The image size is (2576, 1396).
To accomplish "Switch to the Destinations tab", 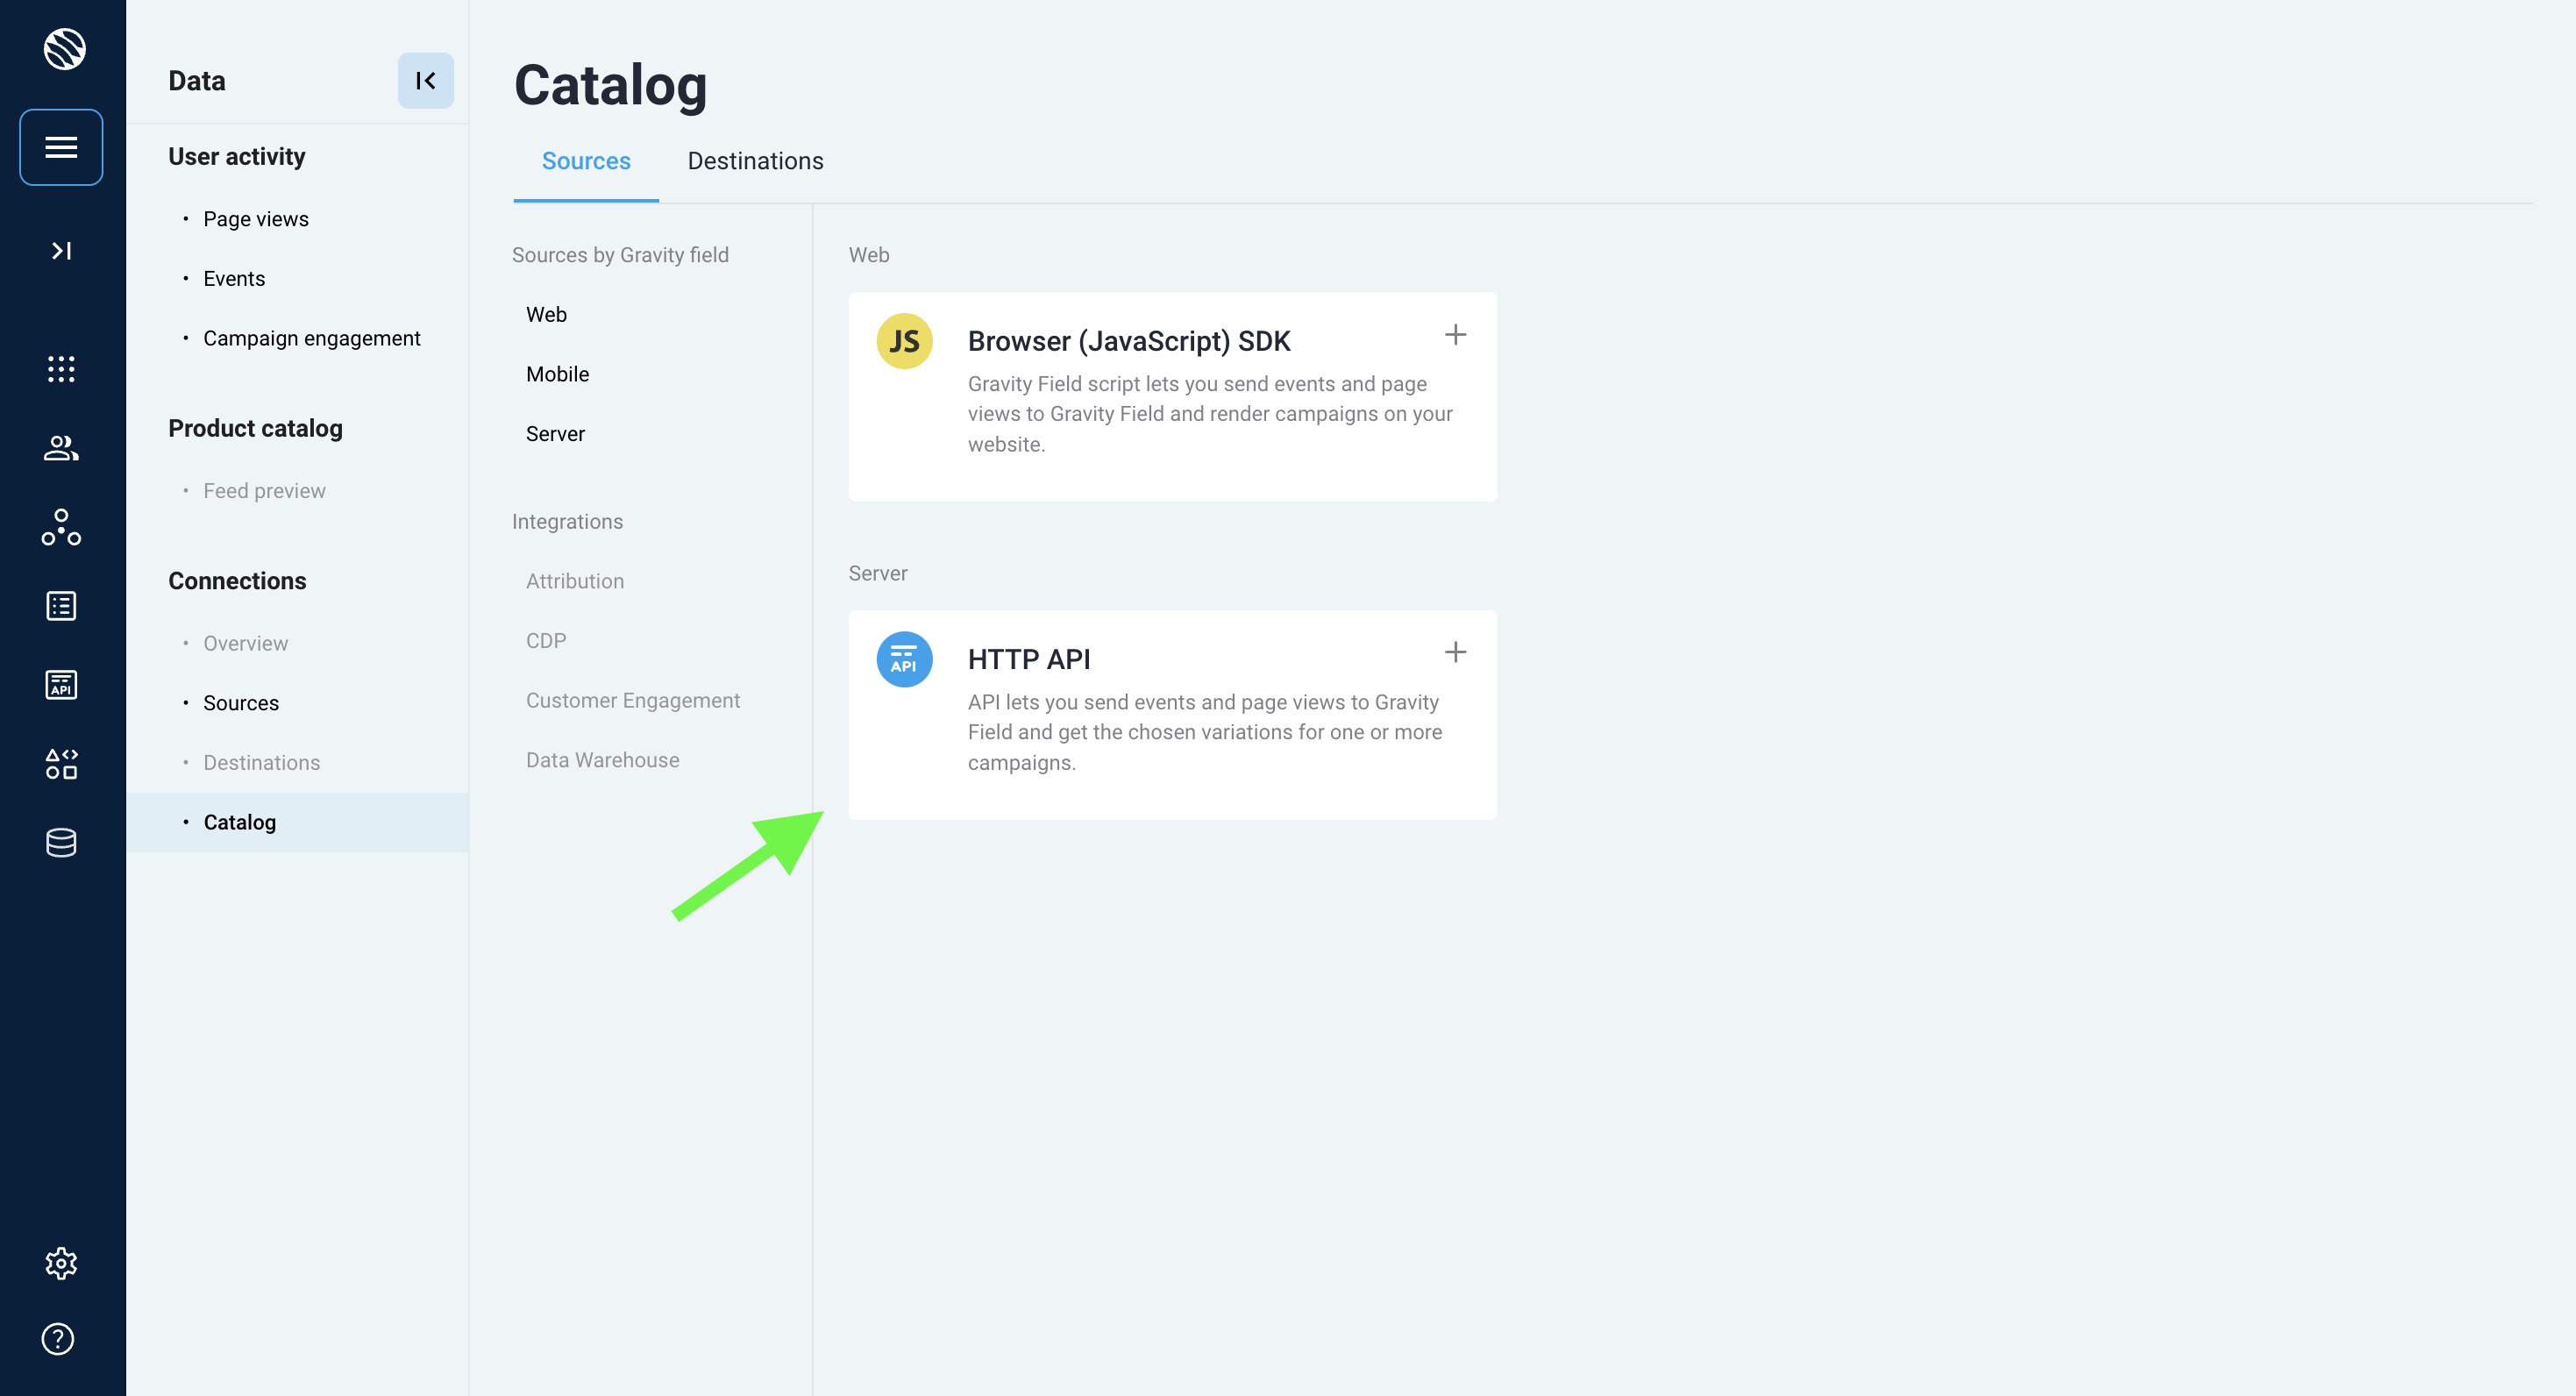I will coord(755,161).
